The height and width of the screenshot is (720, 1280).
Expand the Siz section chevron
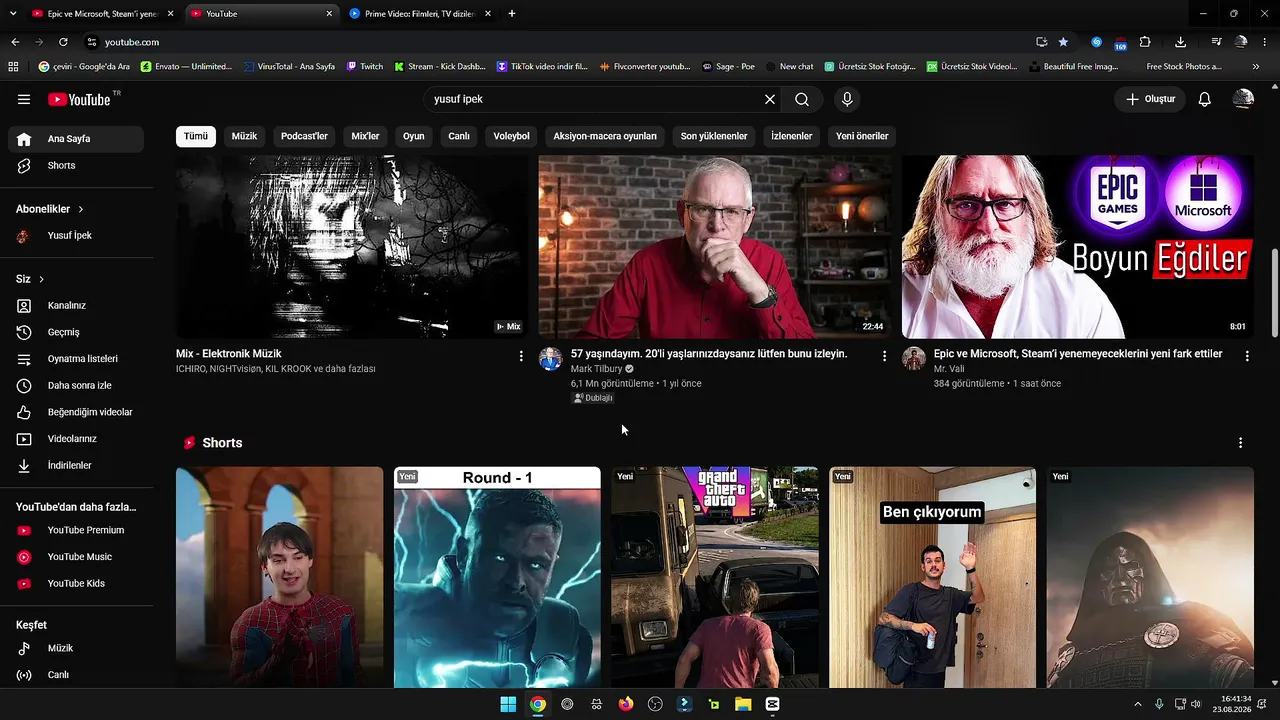click(x=42, y=279)
